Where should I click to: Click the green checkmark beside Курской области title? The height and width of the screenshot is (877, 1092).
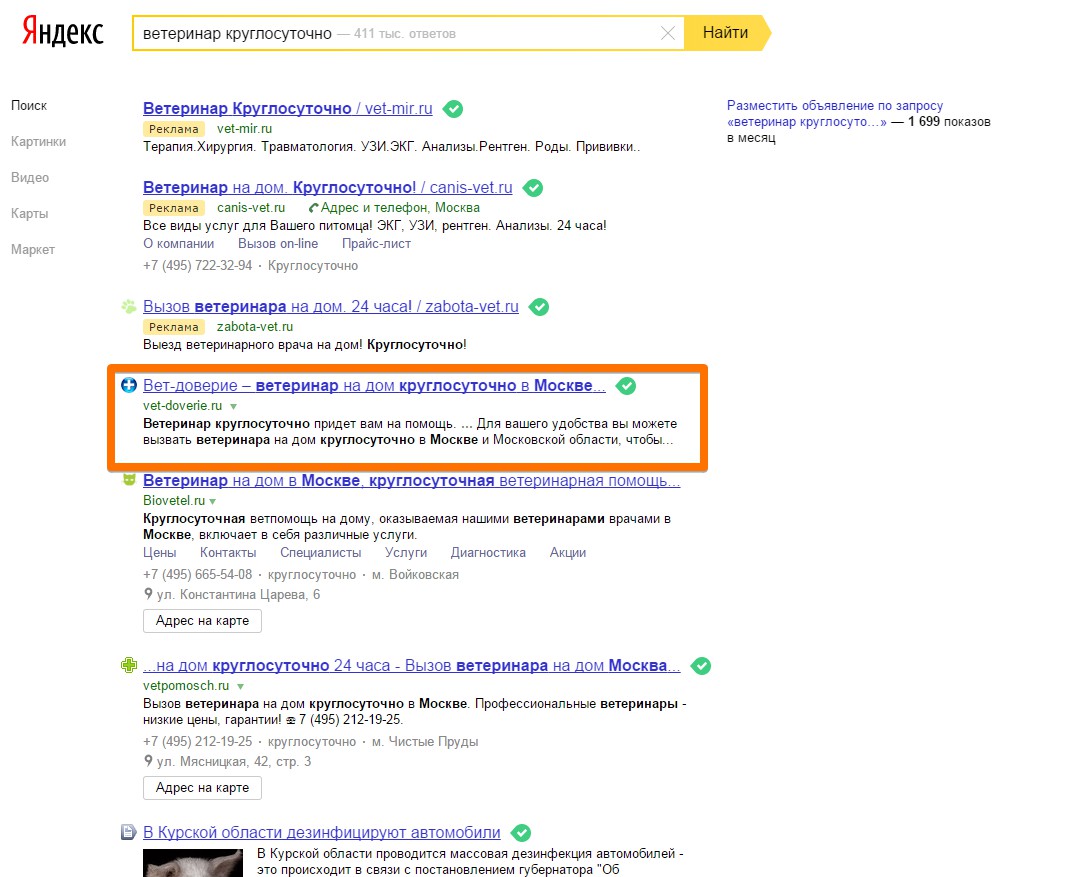pyautogui.click(x=521, y=832)
